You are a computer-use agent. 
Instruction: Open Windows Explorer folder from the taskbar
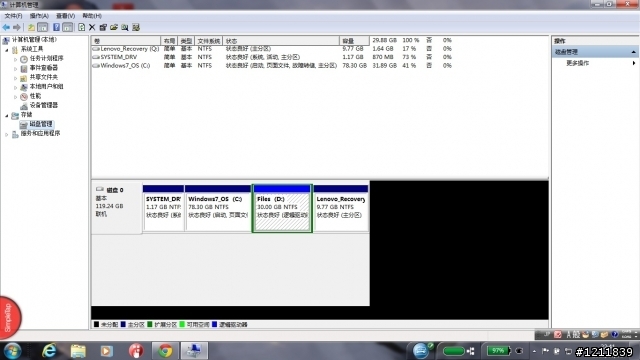[x=78, y=351]
